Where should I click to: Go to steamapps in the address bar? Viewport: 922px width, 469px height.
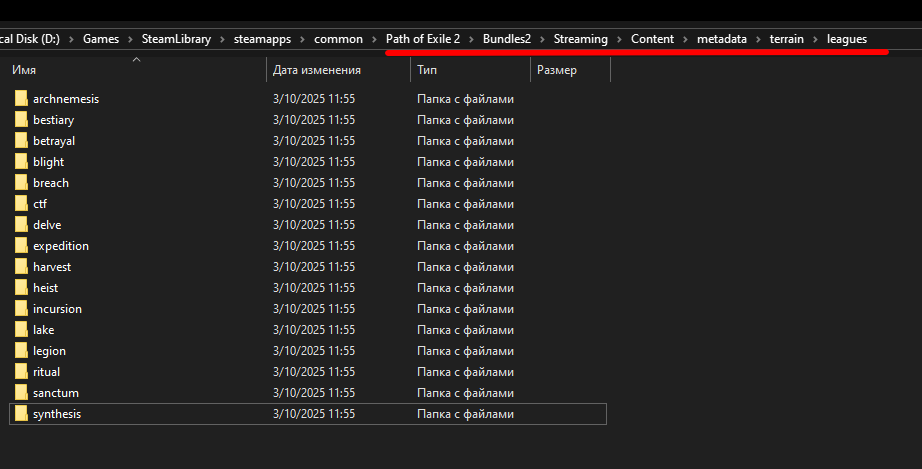262,39
